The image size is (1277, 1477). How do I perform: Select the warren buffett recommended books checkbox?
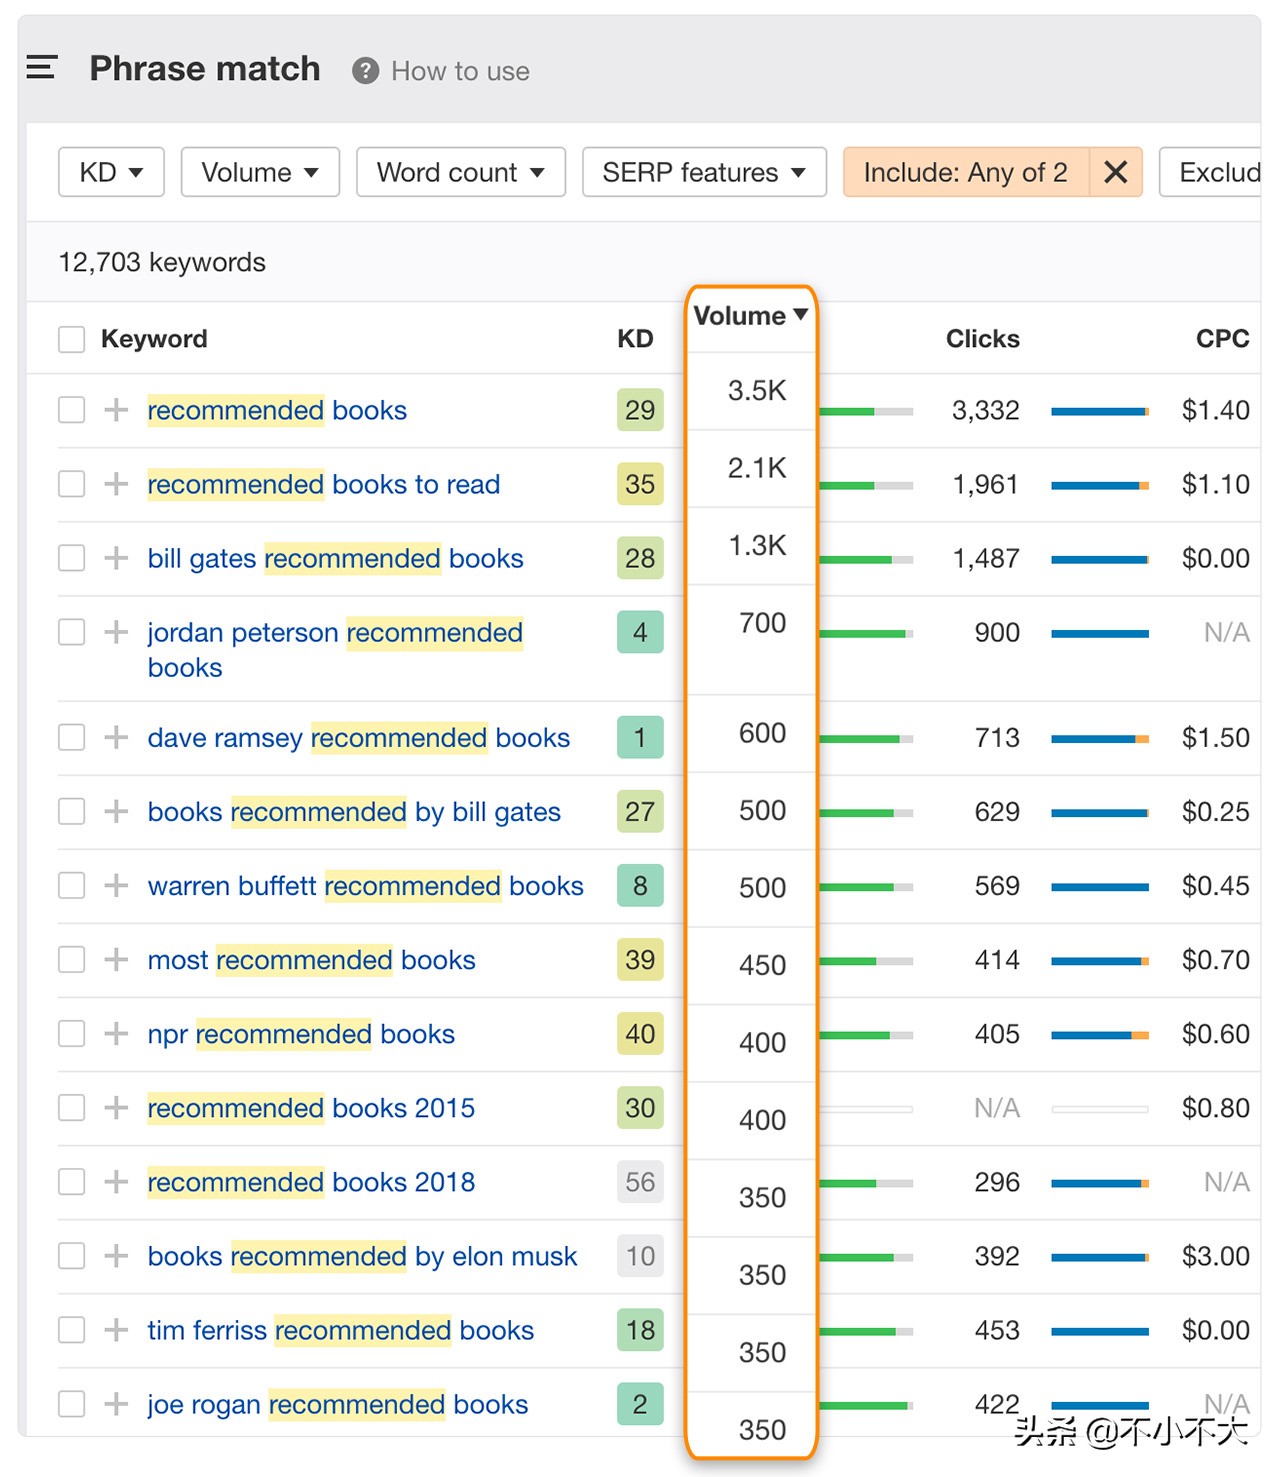71,886
